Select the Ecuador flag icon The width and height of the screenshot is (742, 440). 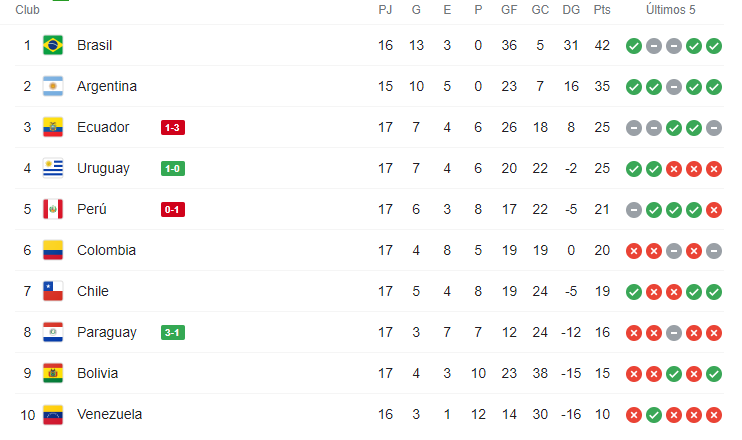53,127
